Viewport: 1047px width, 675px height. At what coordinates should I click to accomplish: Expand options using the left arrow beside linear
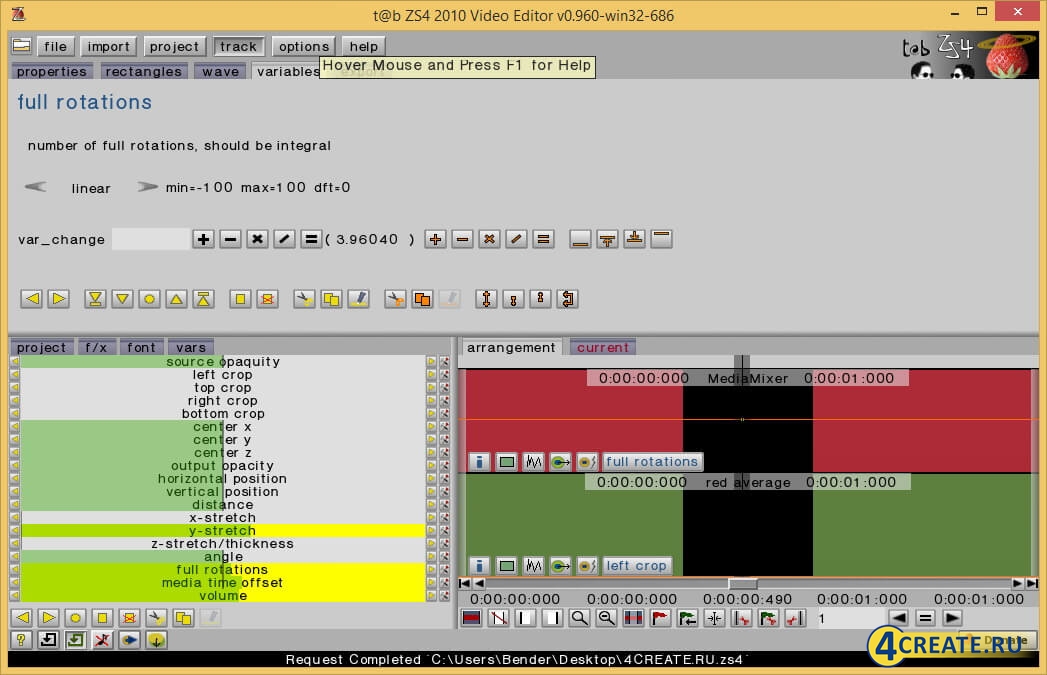coord(34,186)
